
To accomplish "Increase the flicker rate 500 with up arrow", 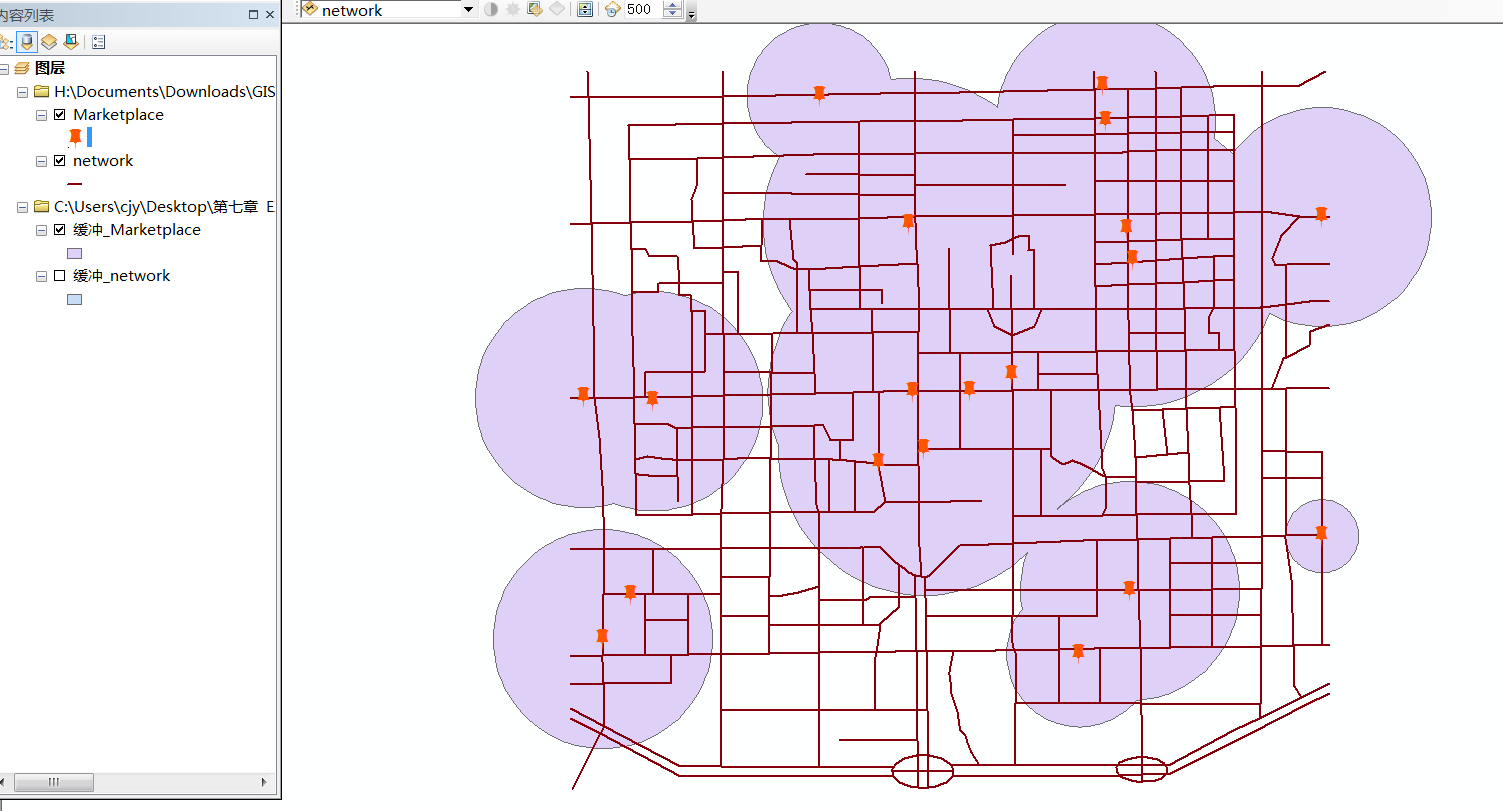I will 673,6.
